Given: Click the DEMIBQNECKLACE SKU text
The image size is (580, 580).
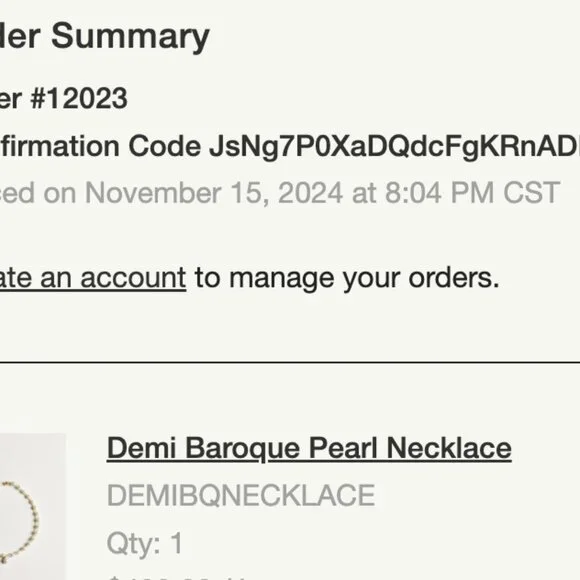Looking at the screenshot, I should [241, 495].
